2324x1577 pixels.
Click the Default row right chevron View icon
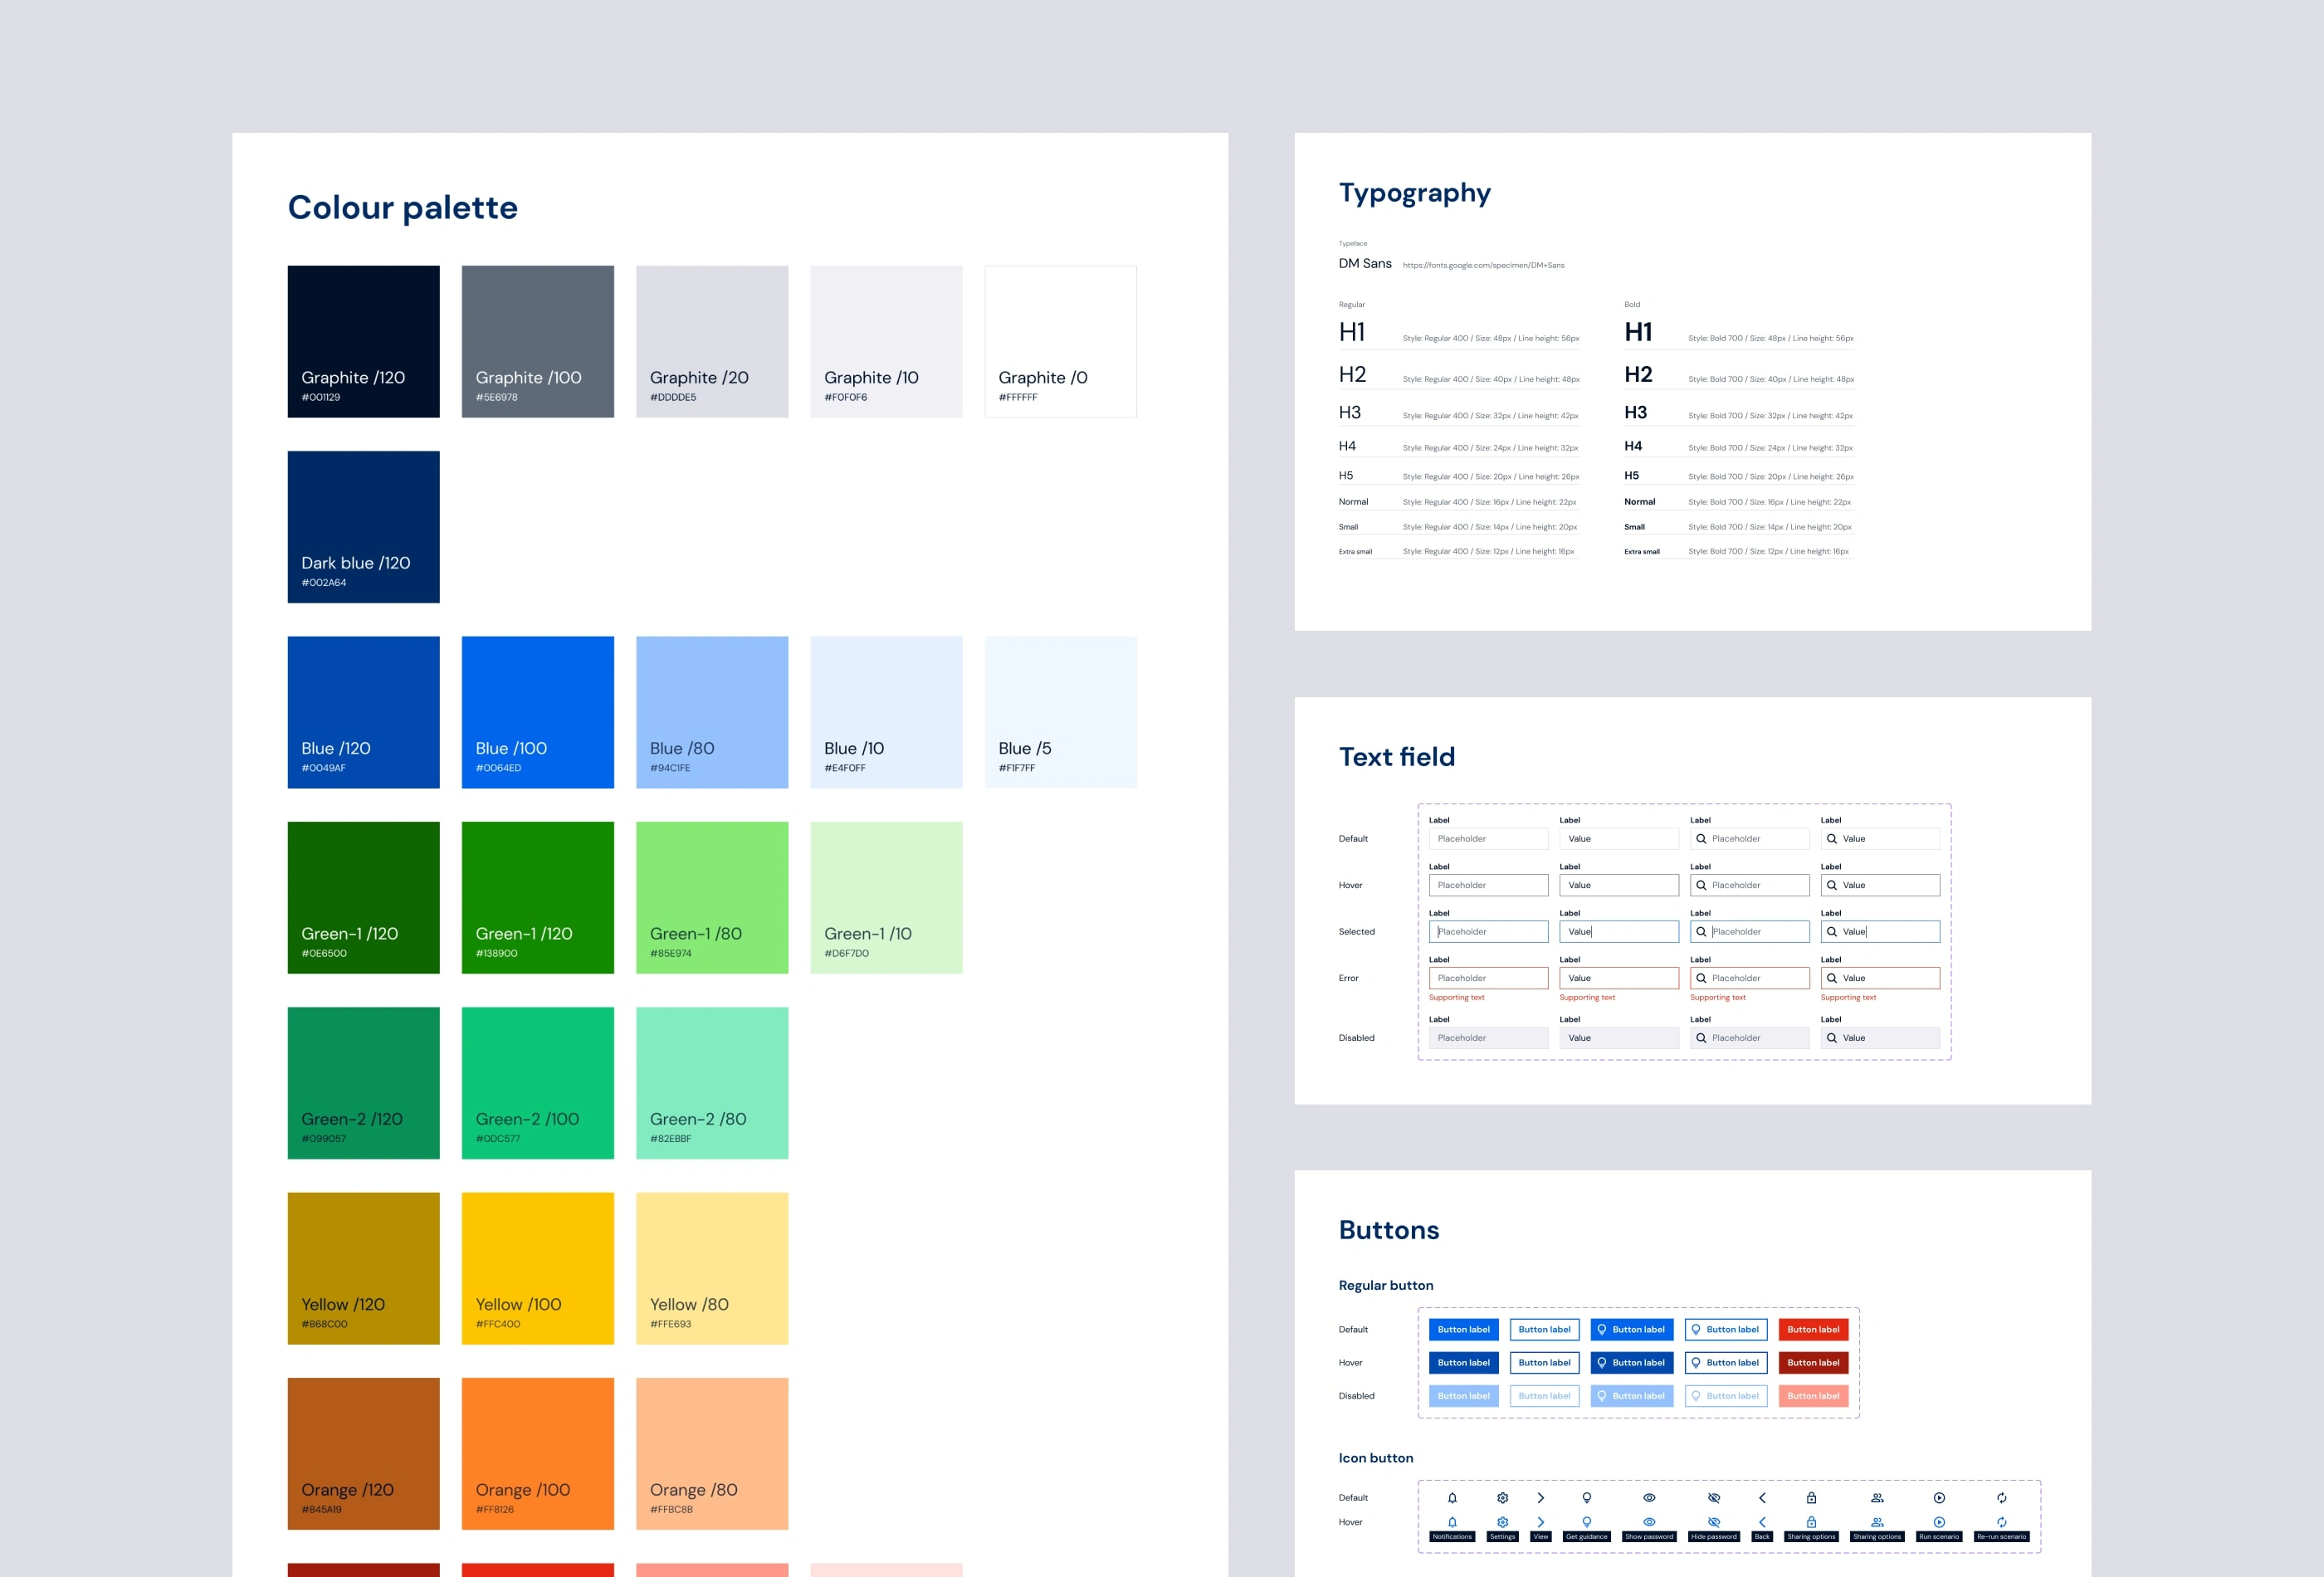[x=1541, y=1497]
